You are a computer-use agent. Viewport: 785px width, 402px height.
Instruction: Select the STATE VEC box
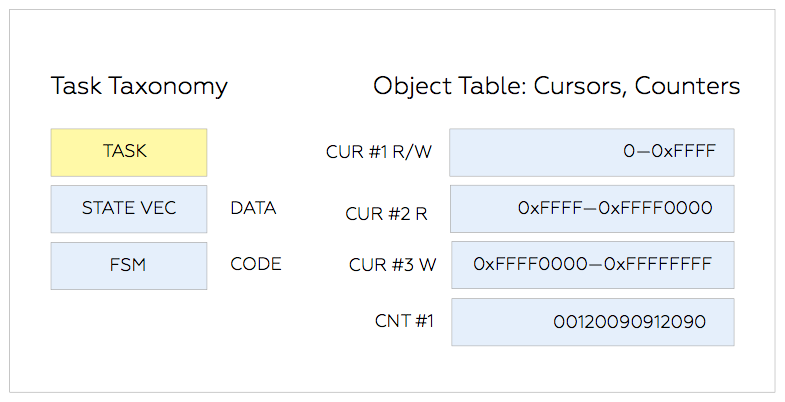129,209
